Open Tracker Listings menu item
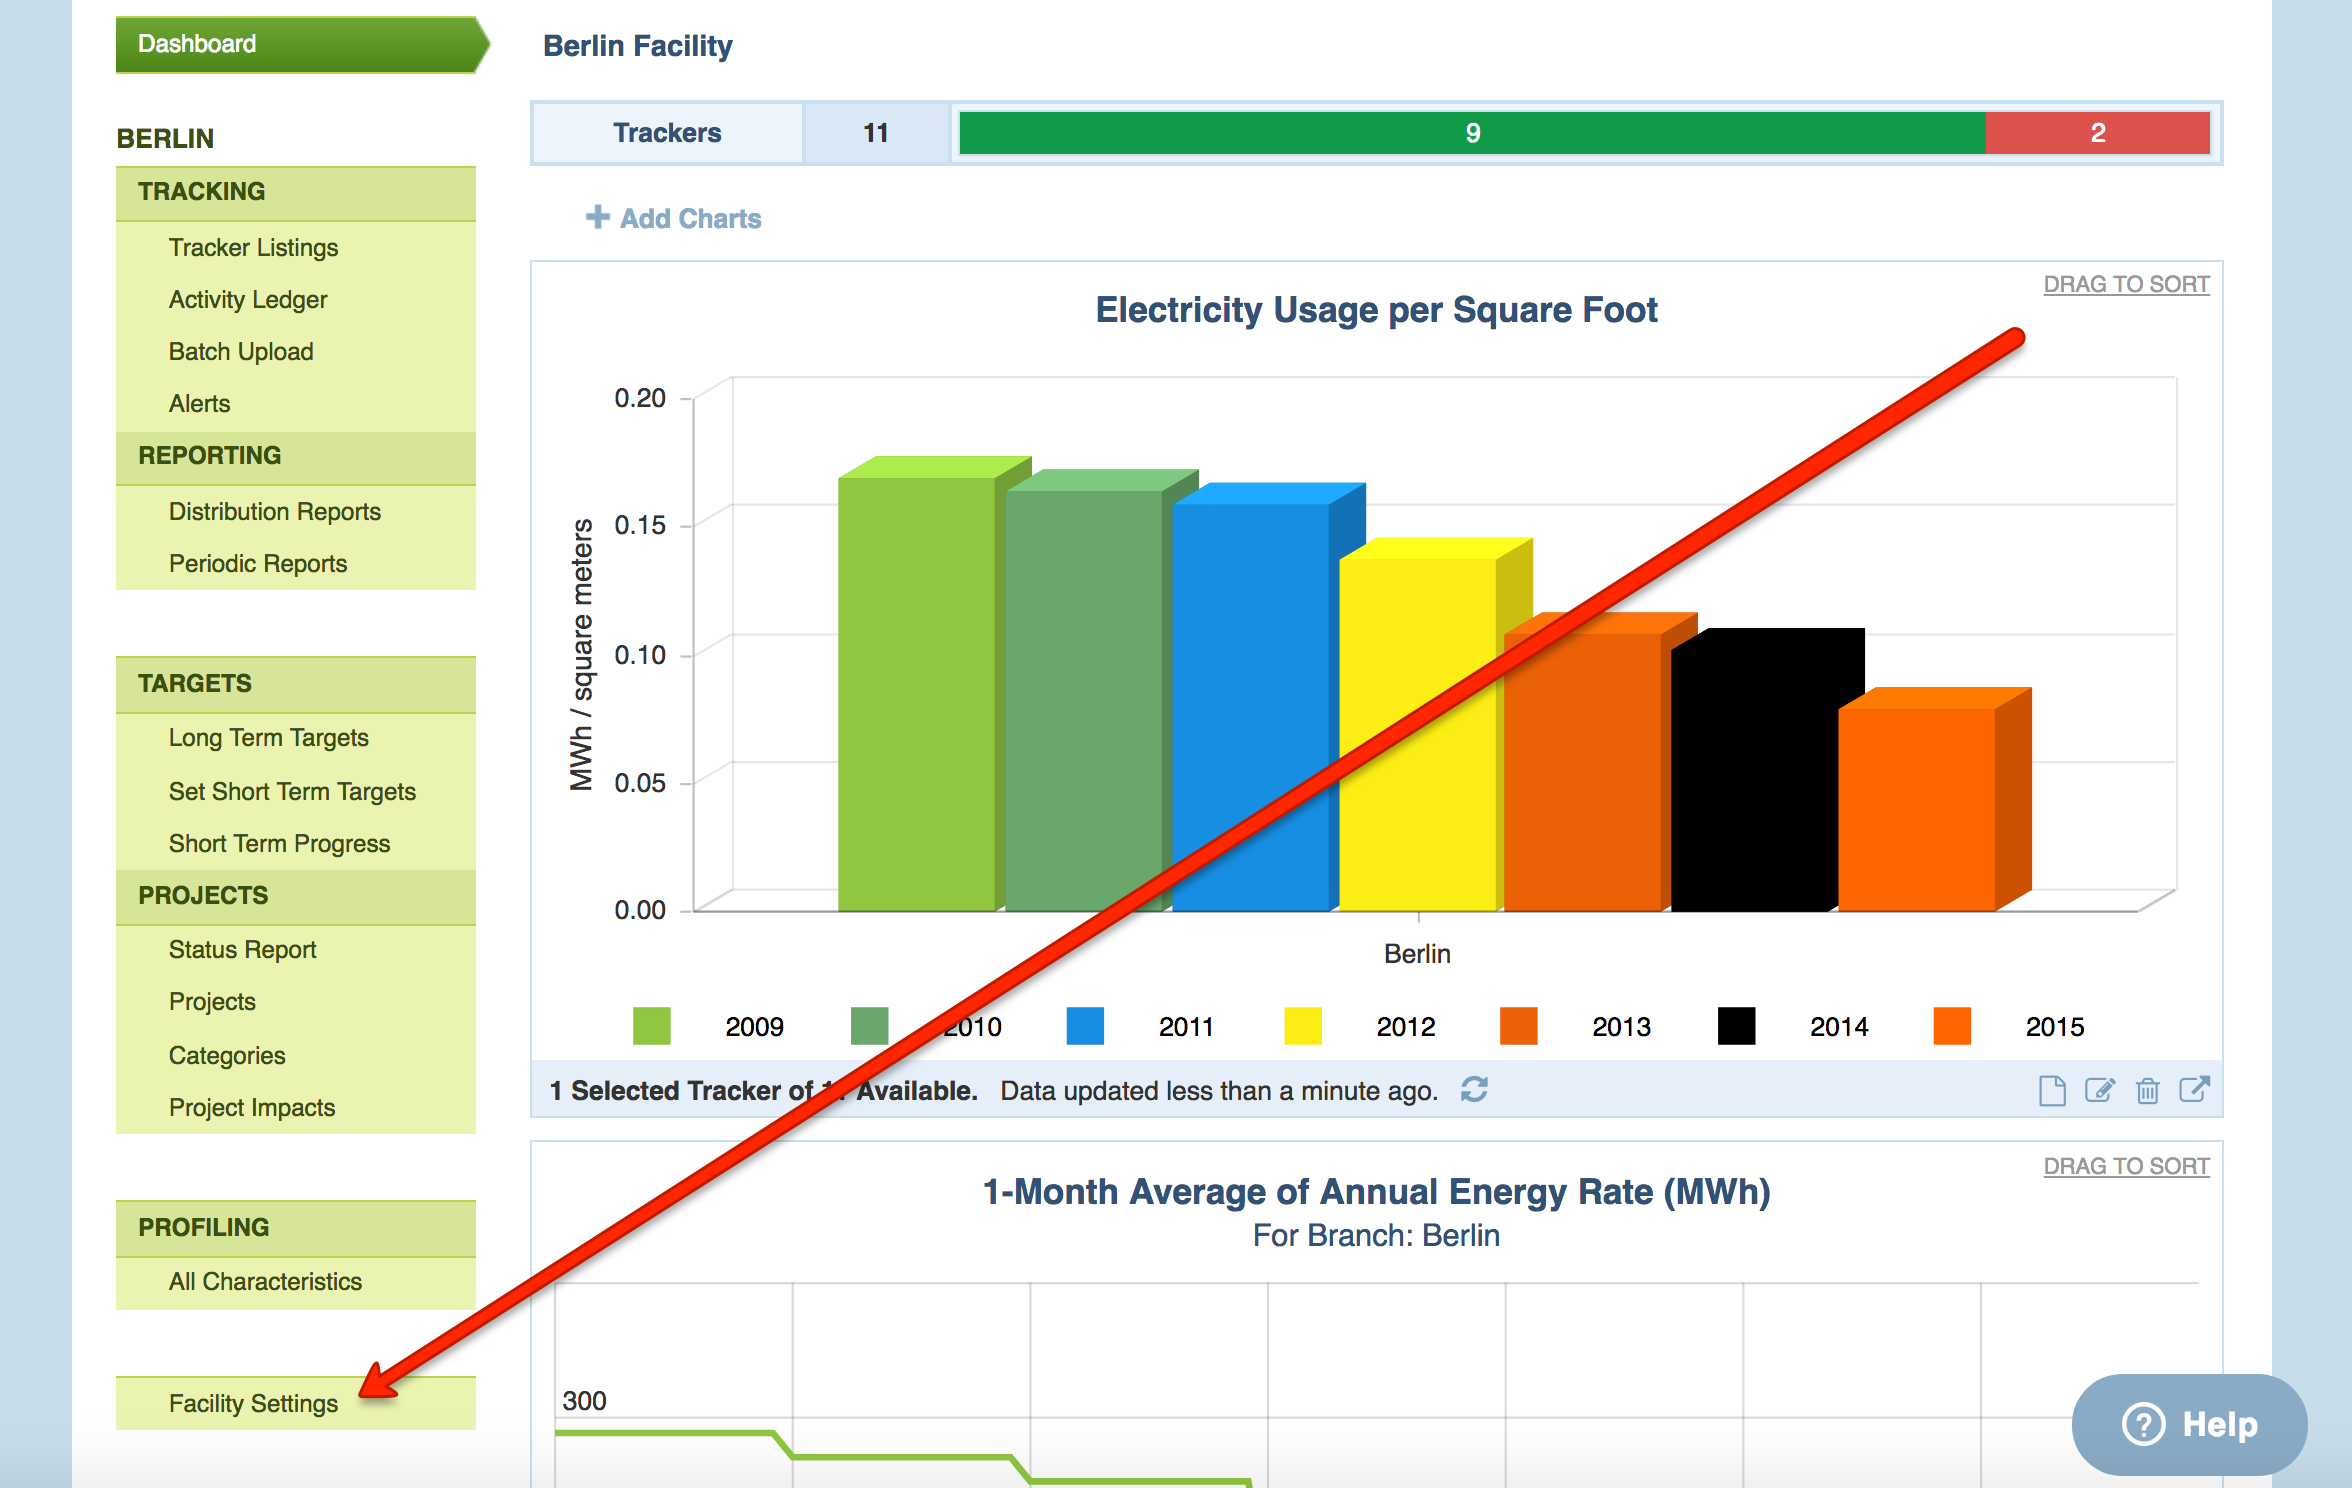 (x=253, y=248)
